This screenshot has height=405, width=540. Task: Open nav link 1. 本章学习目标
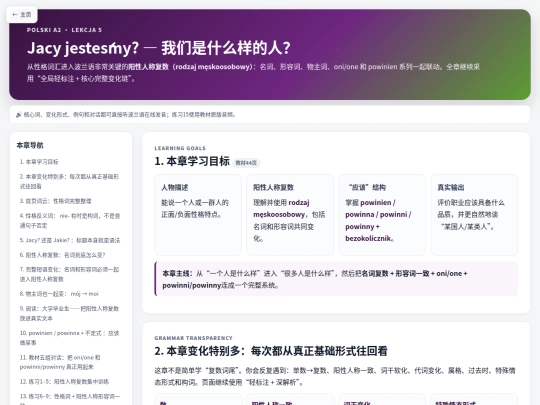tap(39, 162)
